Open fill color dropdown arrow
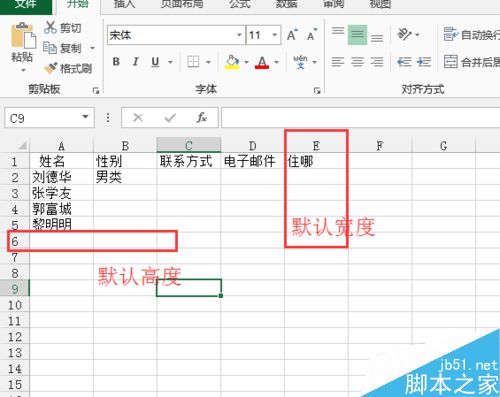Viewport: 500px width, 397px height. pyautogui.click(x=246, y=62)
